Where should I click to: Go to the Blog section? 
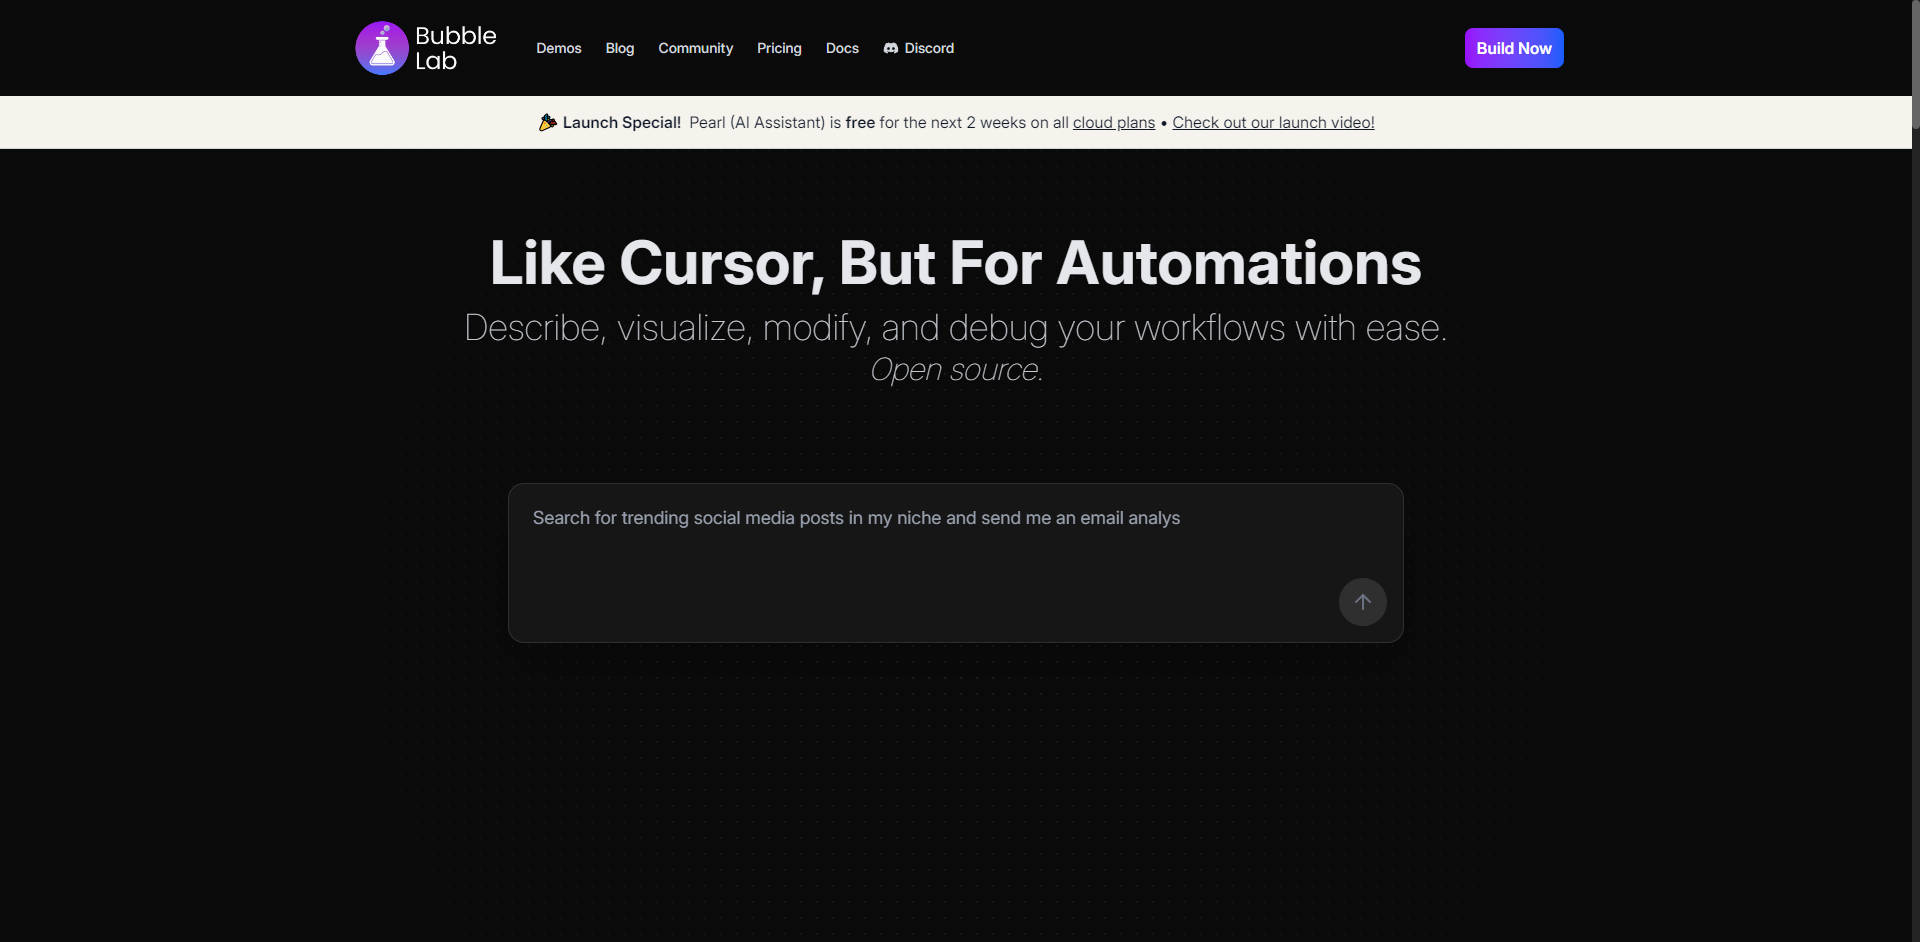[619, 48]
